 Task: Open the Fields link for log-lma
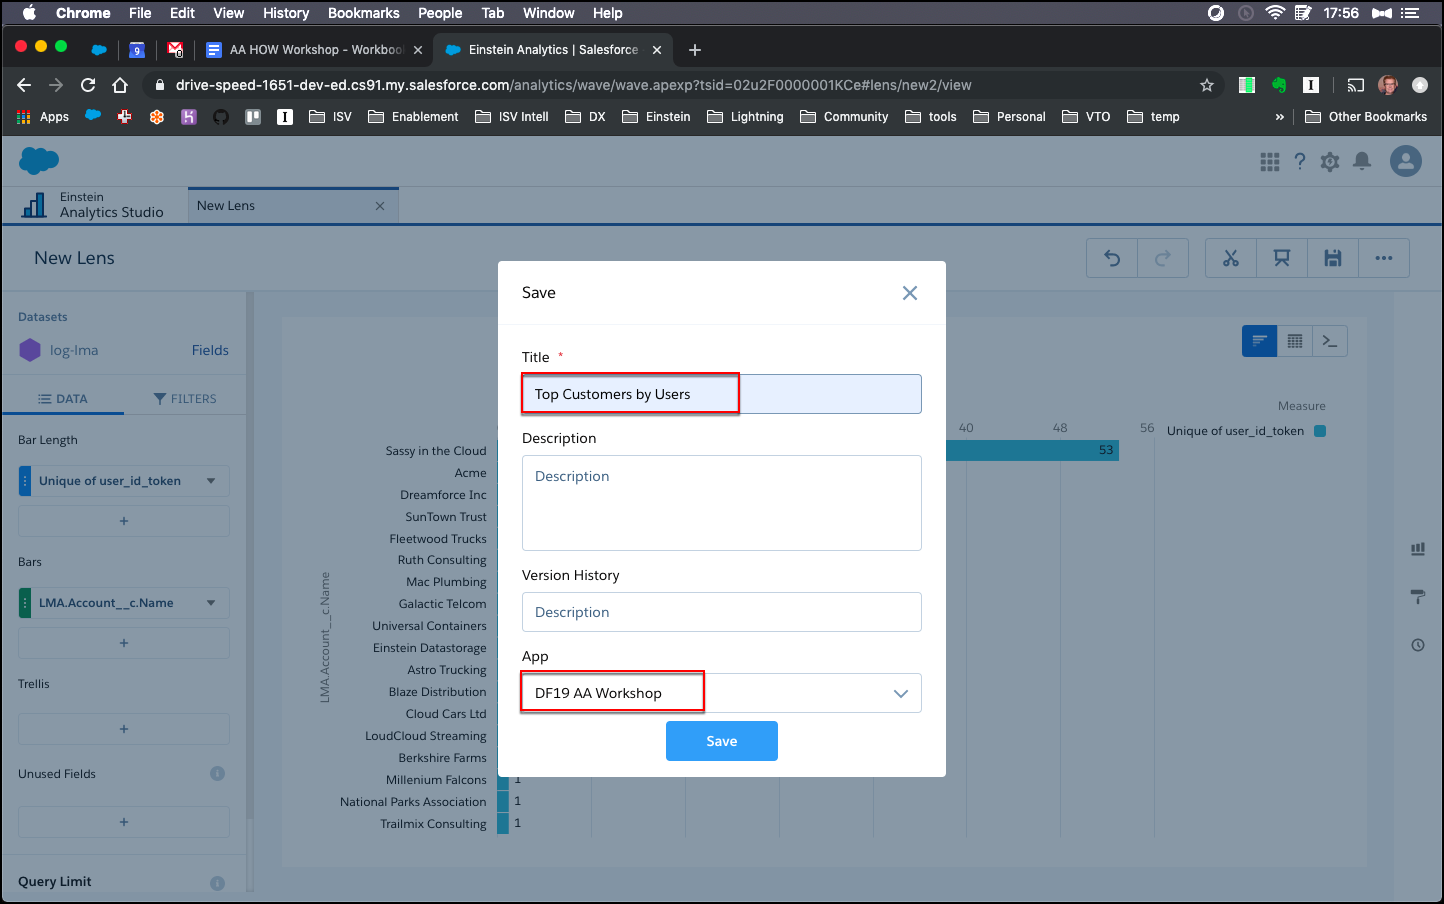pyautogui.click(x=210, y=350)
